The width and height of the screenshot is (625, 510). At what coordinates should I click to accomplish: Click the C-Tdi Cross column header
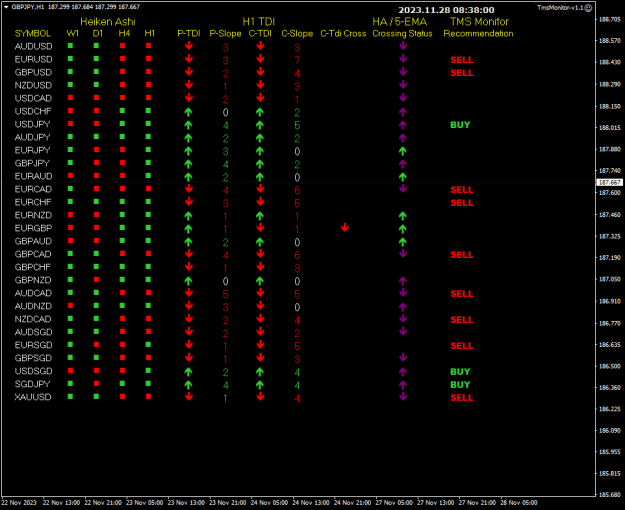point(343,33)
